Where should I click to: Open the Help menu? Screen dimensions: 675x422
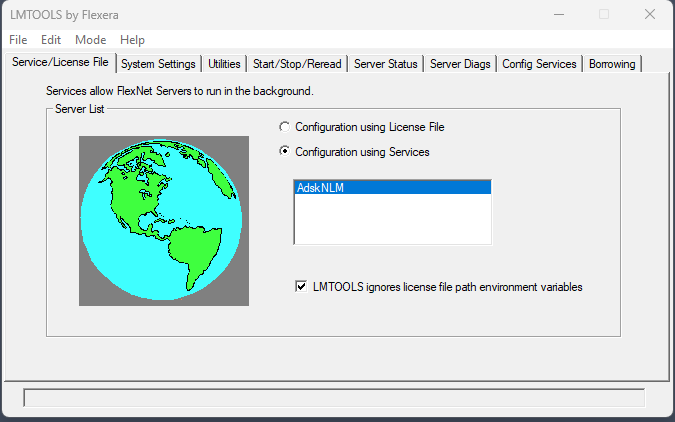point(132,40)
